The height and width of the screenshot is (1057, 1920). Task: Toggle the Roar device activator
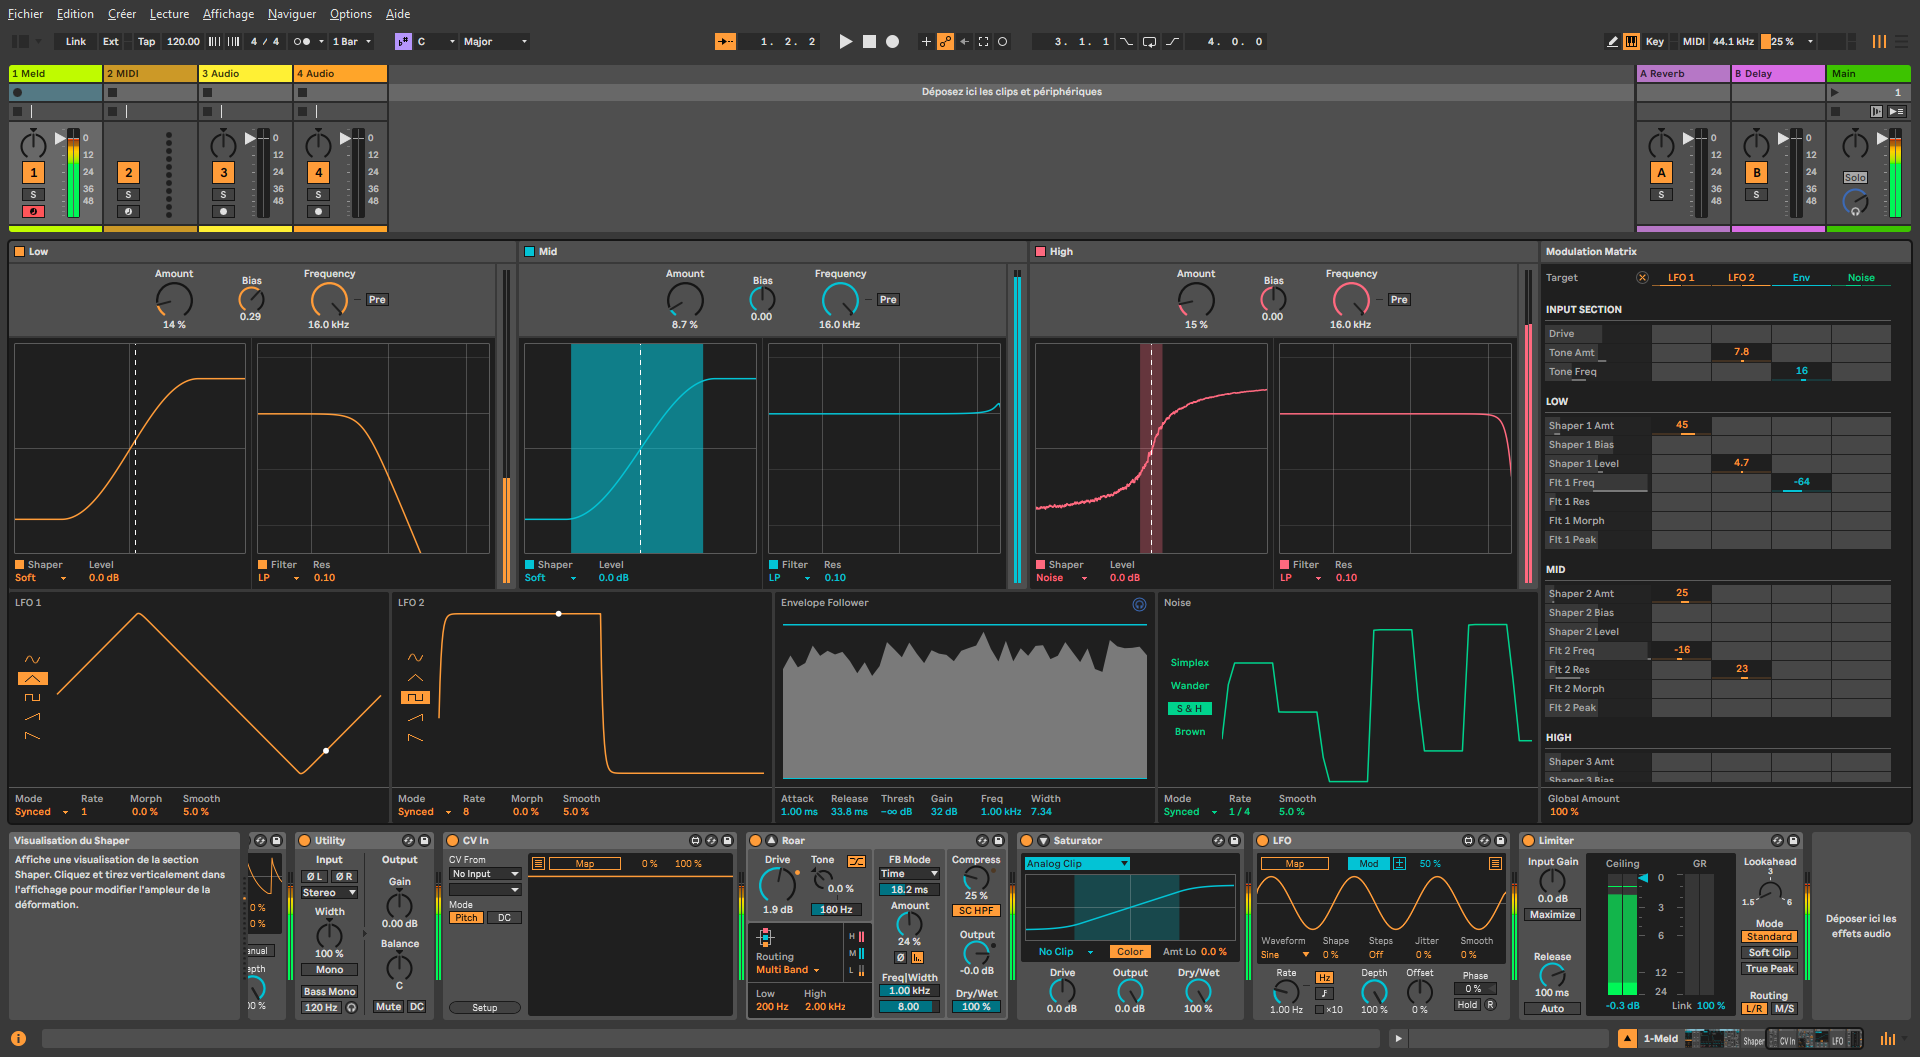point(756,841)
